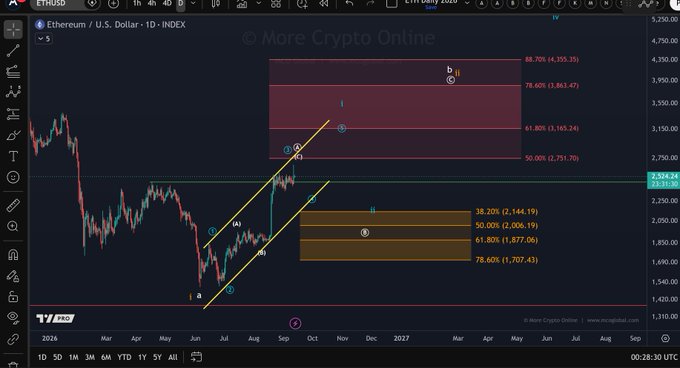
Task: Expand the ETH Daily 2026 layout dropdown
Action: pyautogui.click(x=467, y=3)
